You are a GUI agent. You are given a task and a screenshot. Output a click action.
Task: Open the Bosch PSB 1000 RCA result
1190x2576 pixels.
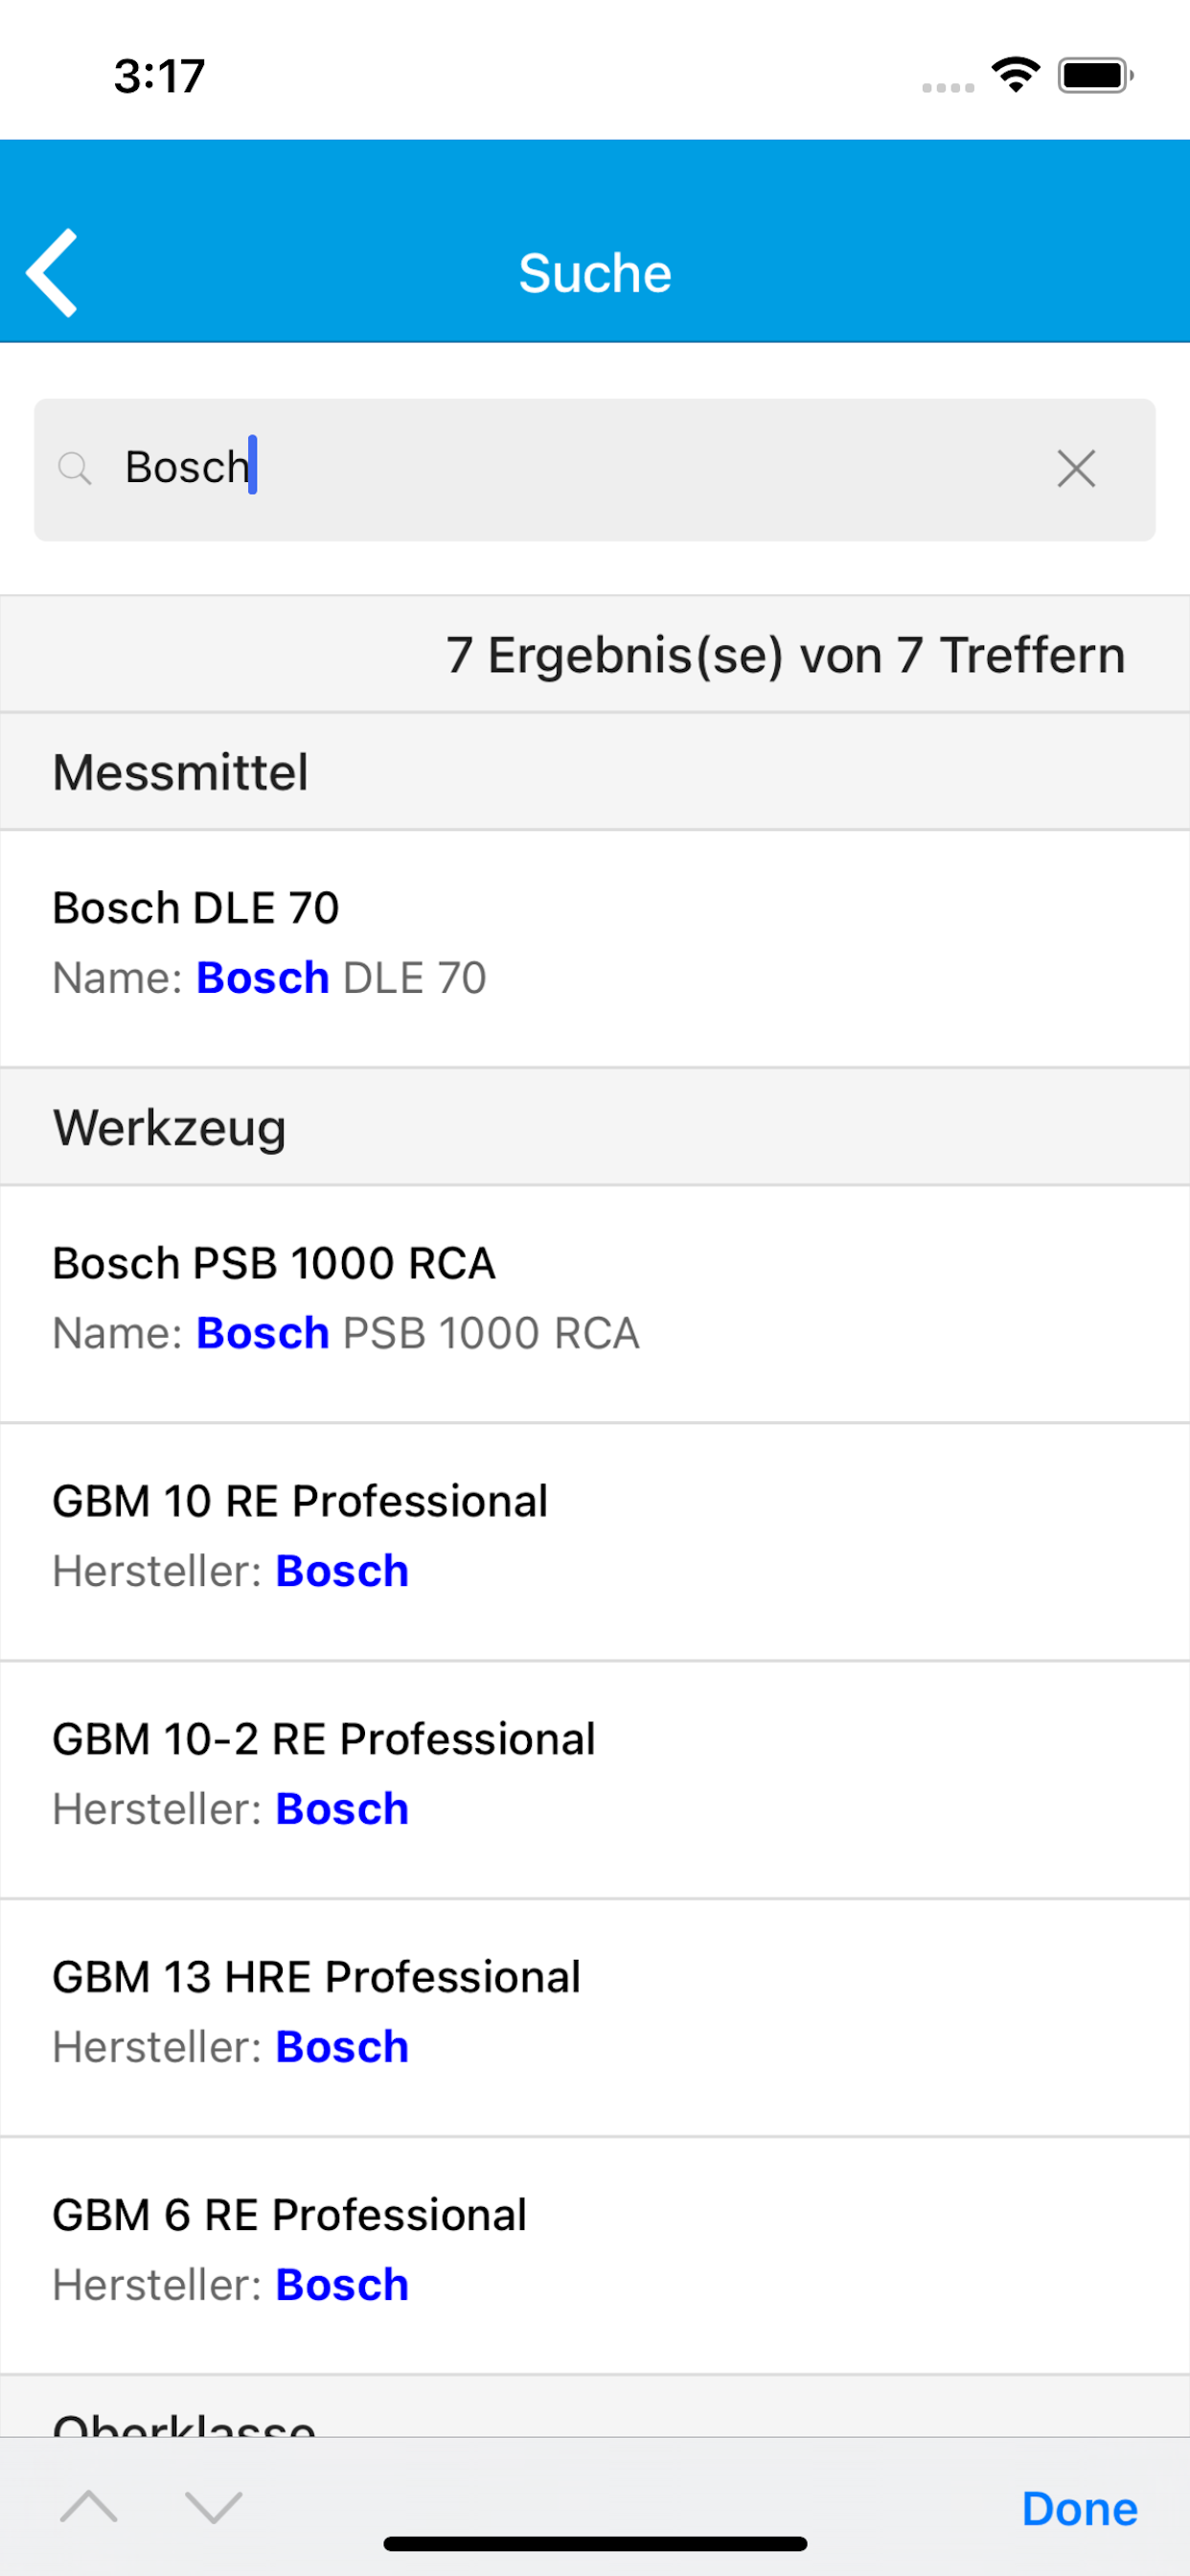595,1304
